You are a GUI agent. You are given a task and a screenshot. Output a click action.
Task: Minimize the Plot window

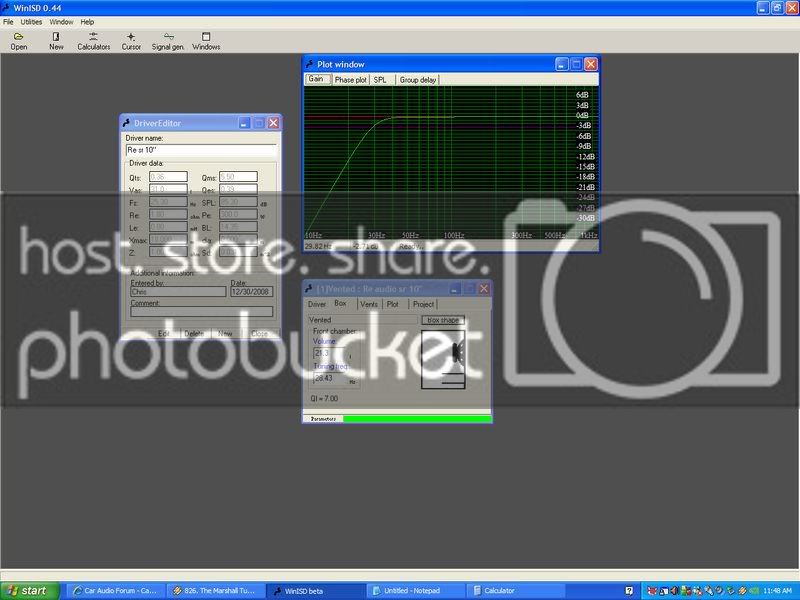562,64
